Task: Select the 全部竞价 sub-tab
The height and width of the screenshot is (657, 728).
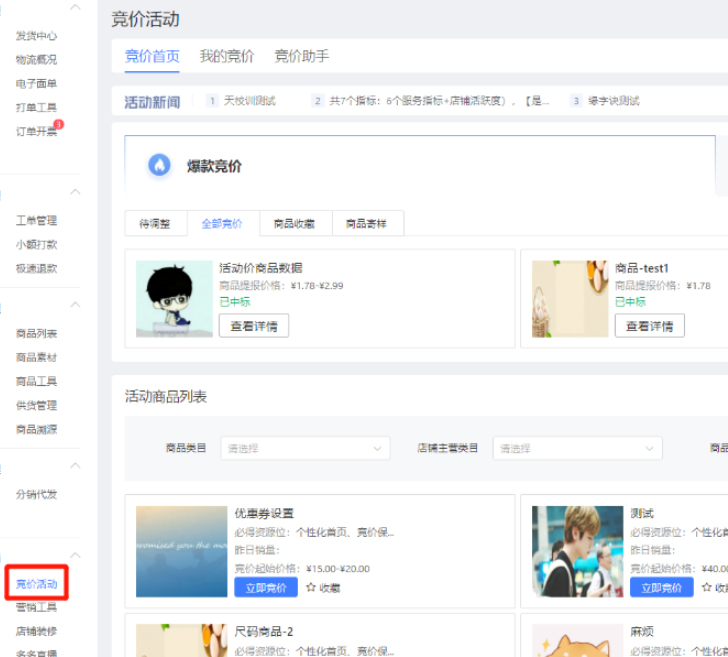Action: (223, 224)
